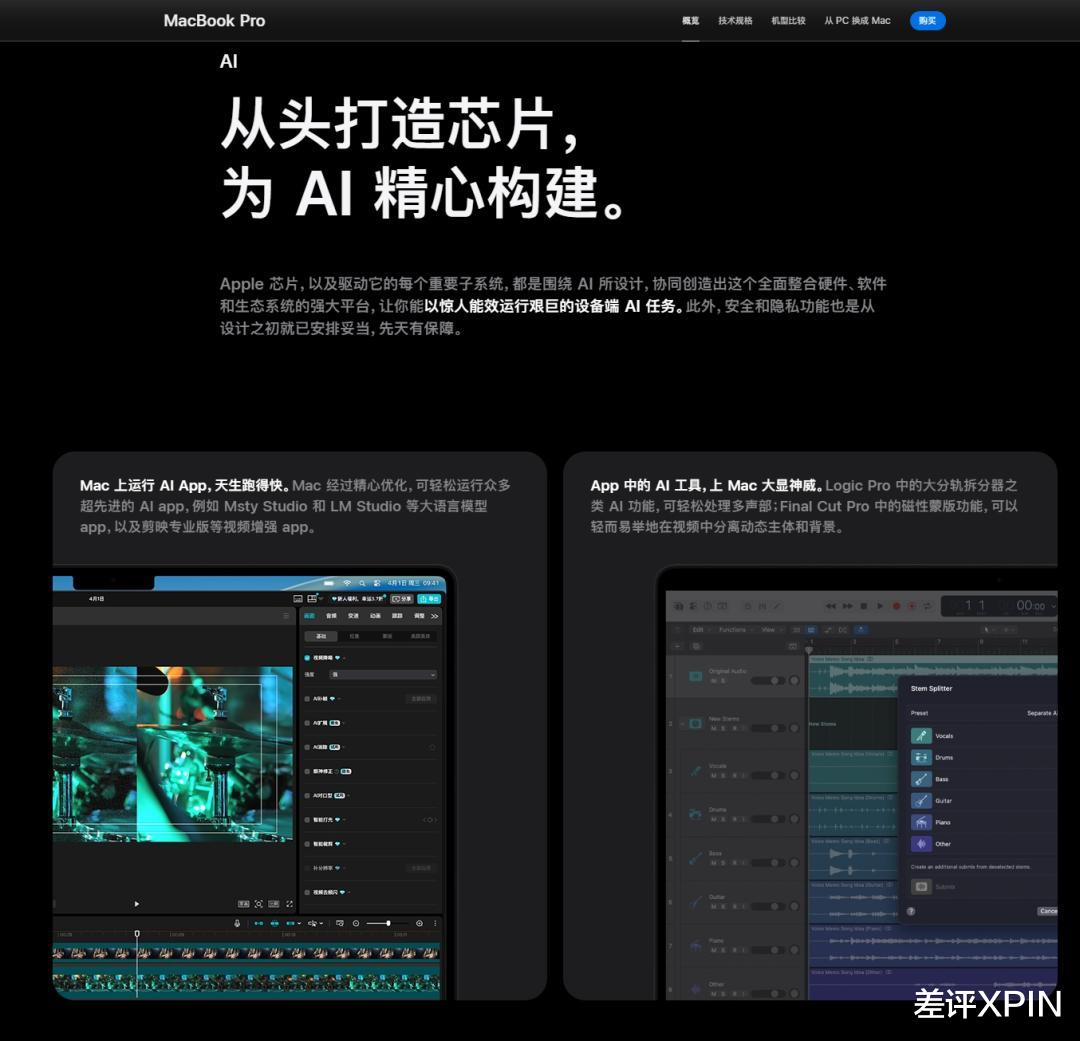Viewport: 1080px width, 1041px height.
Task: Open the 强度 dropdown in the inspector
Action: coord(383,674)
